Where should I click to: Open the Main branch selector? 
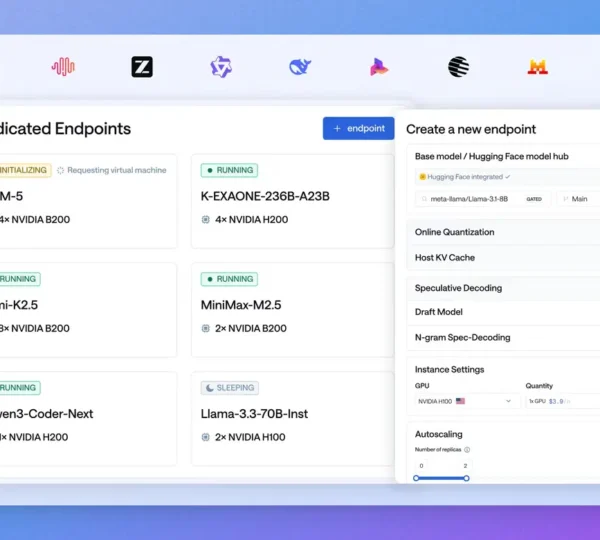pos(578,199)
